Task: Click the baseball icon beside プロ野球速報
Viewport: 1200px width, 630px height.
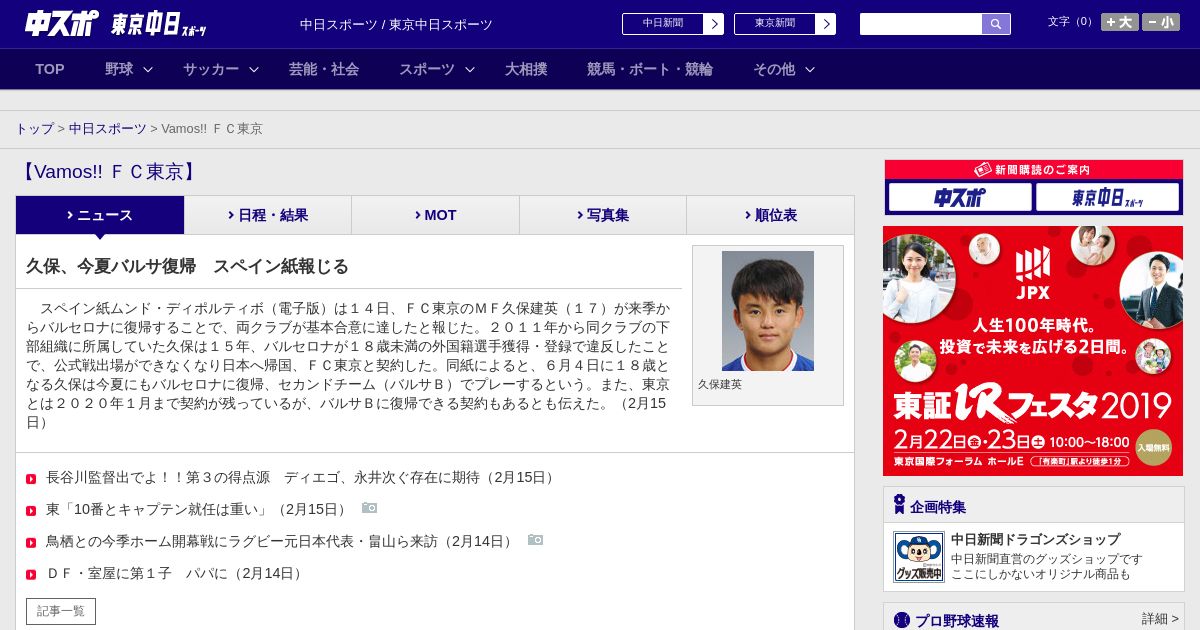Action: point(902,620)
